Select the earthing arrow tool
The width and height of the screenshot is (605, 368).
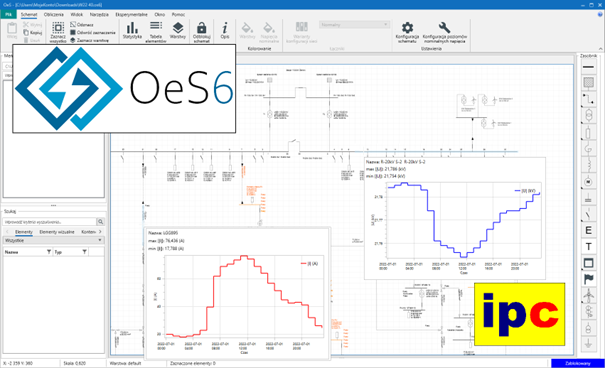(588, 343)
